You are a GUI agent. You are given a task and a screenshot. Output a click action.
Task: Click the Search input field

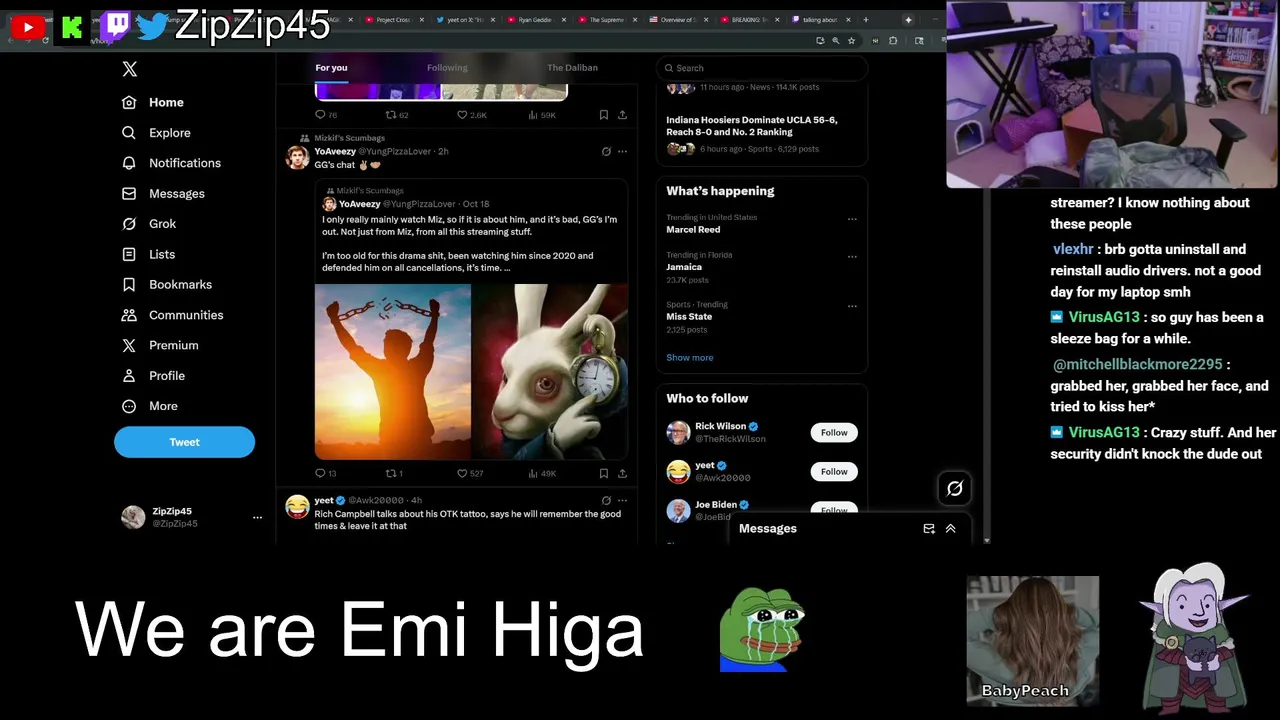[x=762, y=68]
